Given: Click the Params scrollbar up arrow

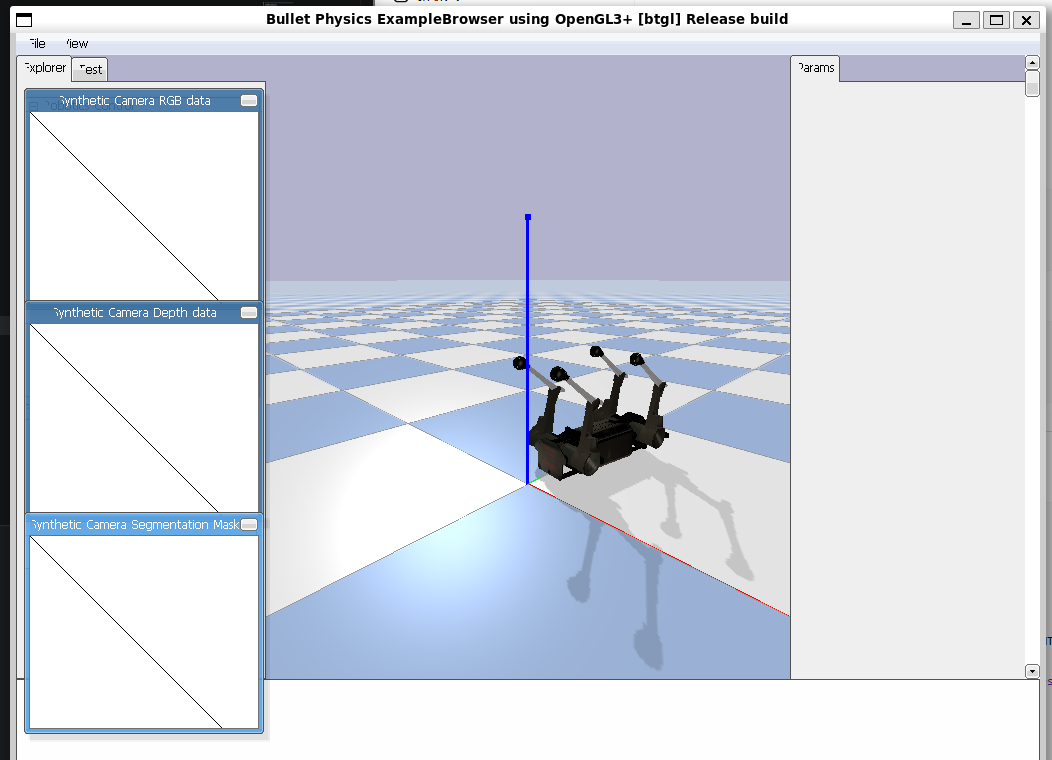Looking at the screenshot, I should click(1032, 62).
